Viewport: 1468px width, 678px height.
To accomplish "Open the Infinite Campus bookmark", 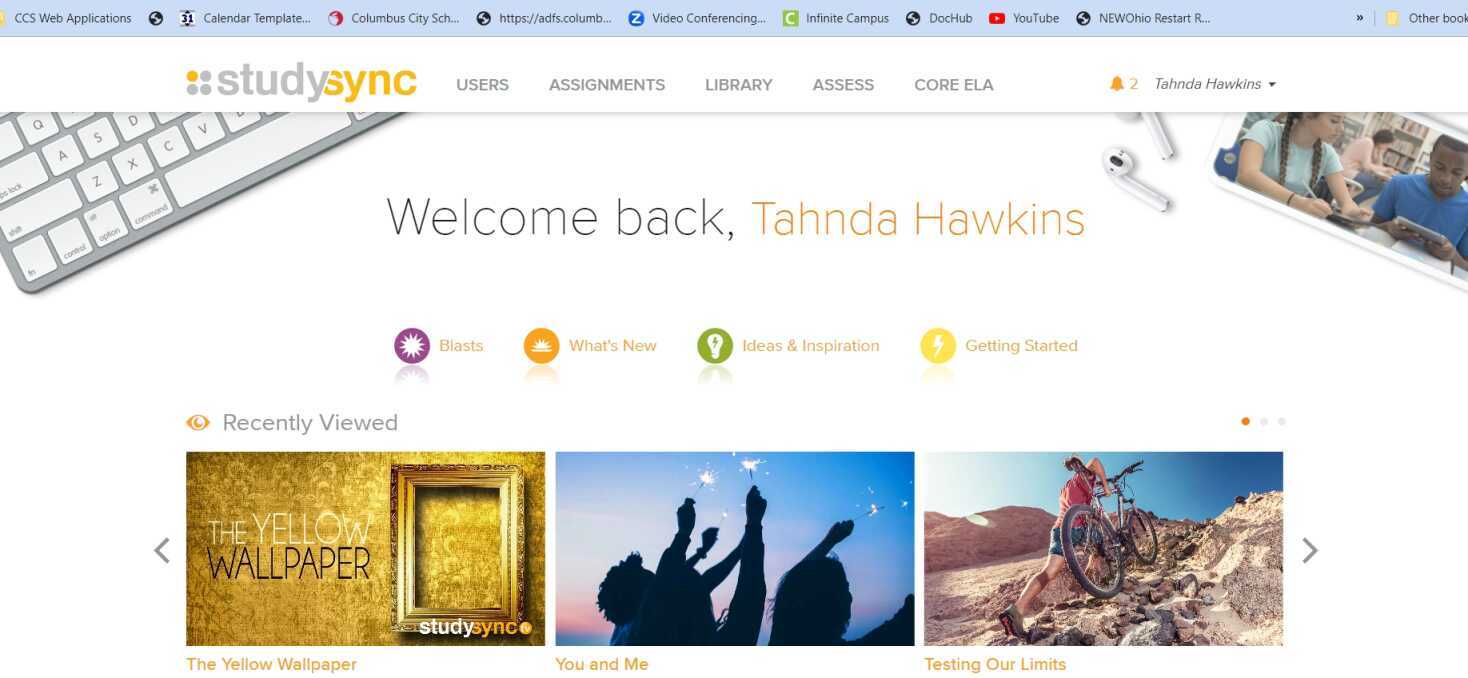I will point(836,18).
